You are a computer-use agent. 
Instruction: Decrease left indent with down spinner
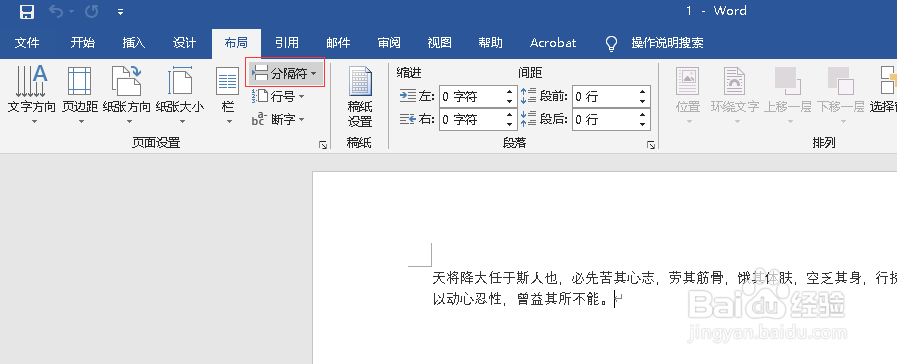[510, 101]
